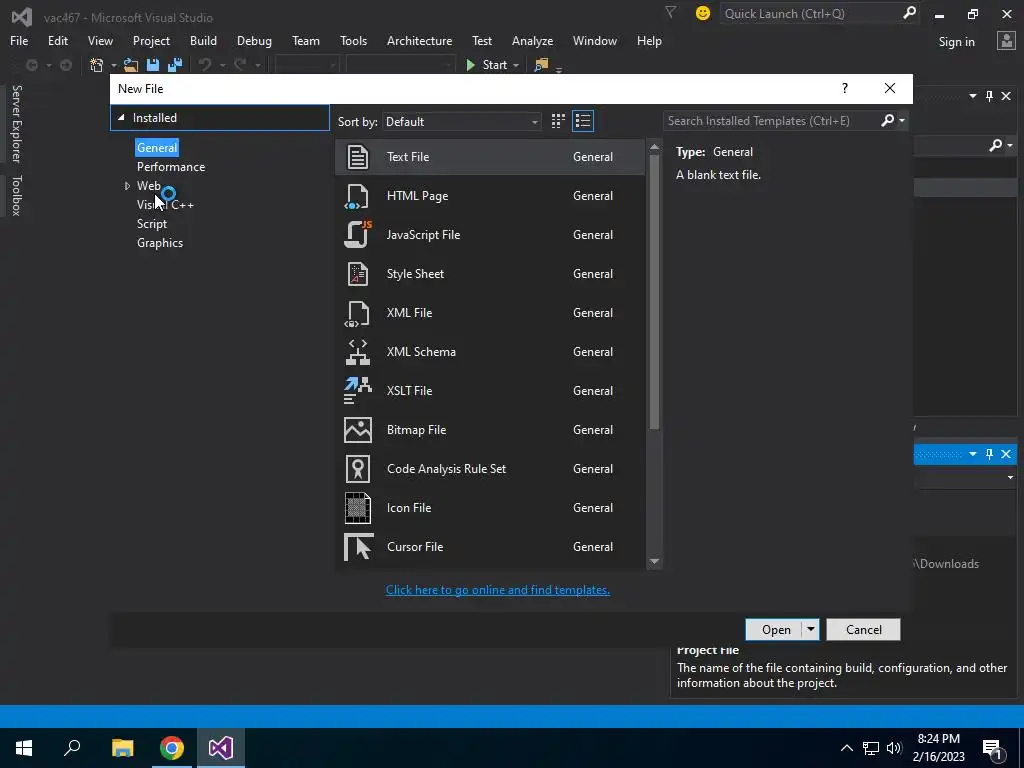
Task: Click the Search Installed Templates field
Action: pos(771,120)
